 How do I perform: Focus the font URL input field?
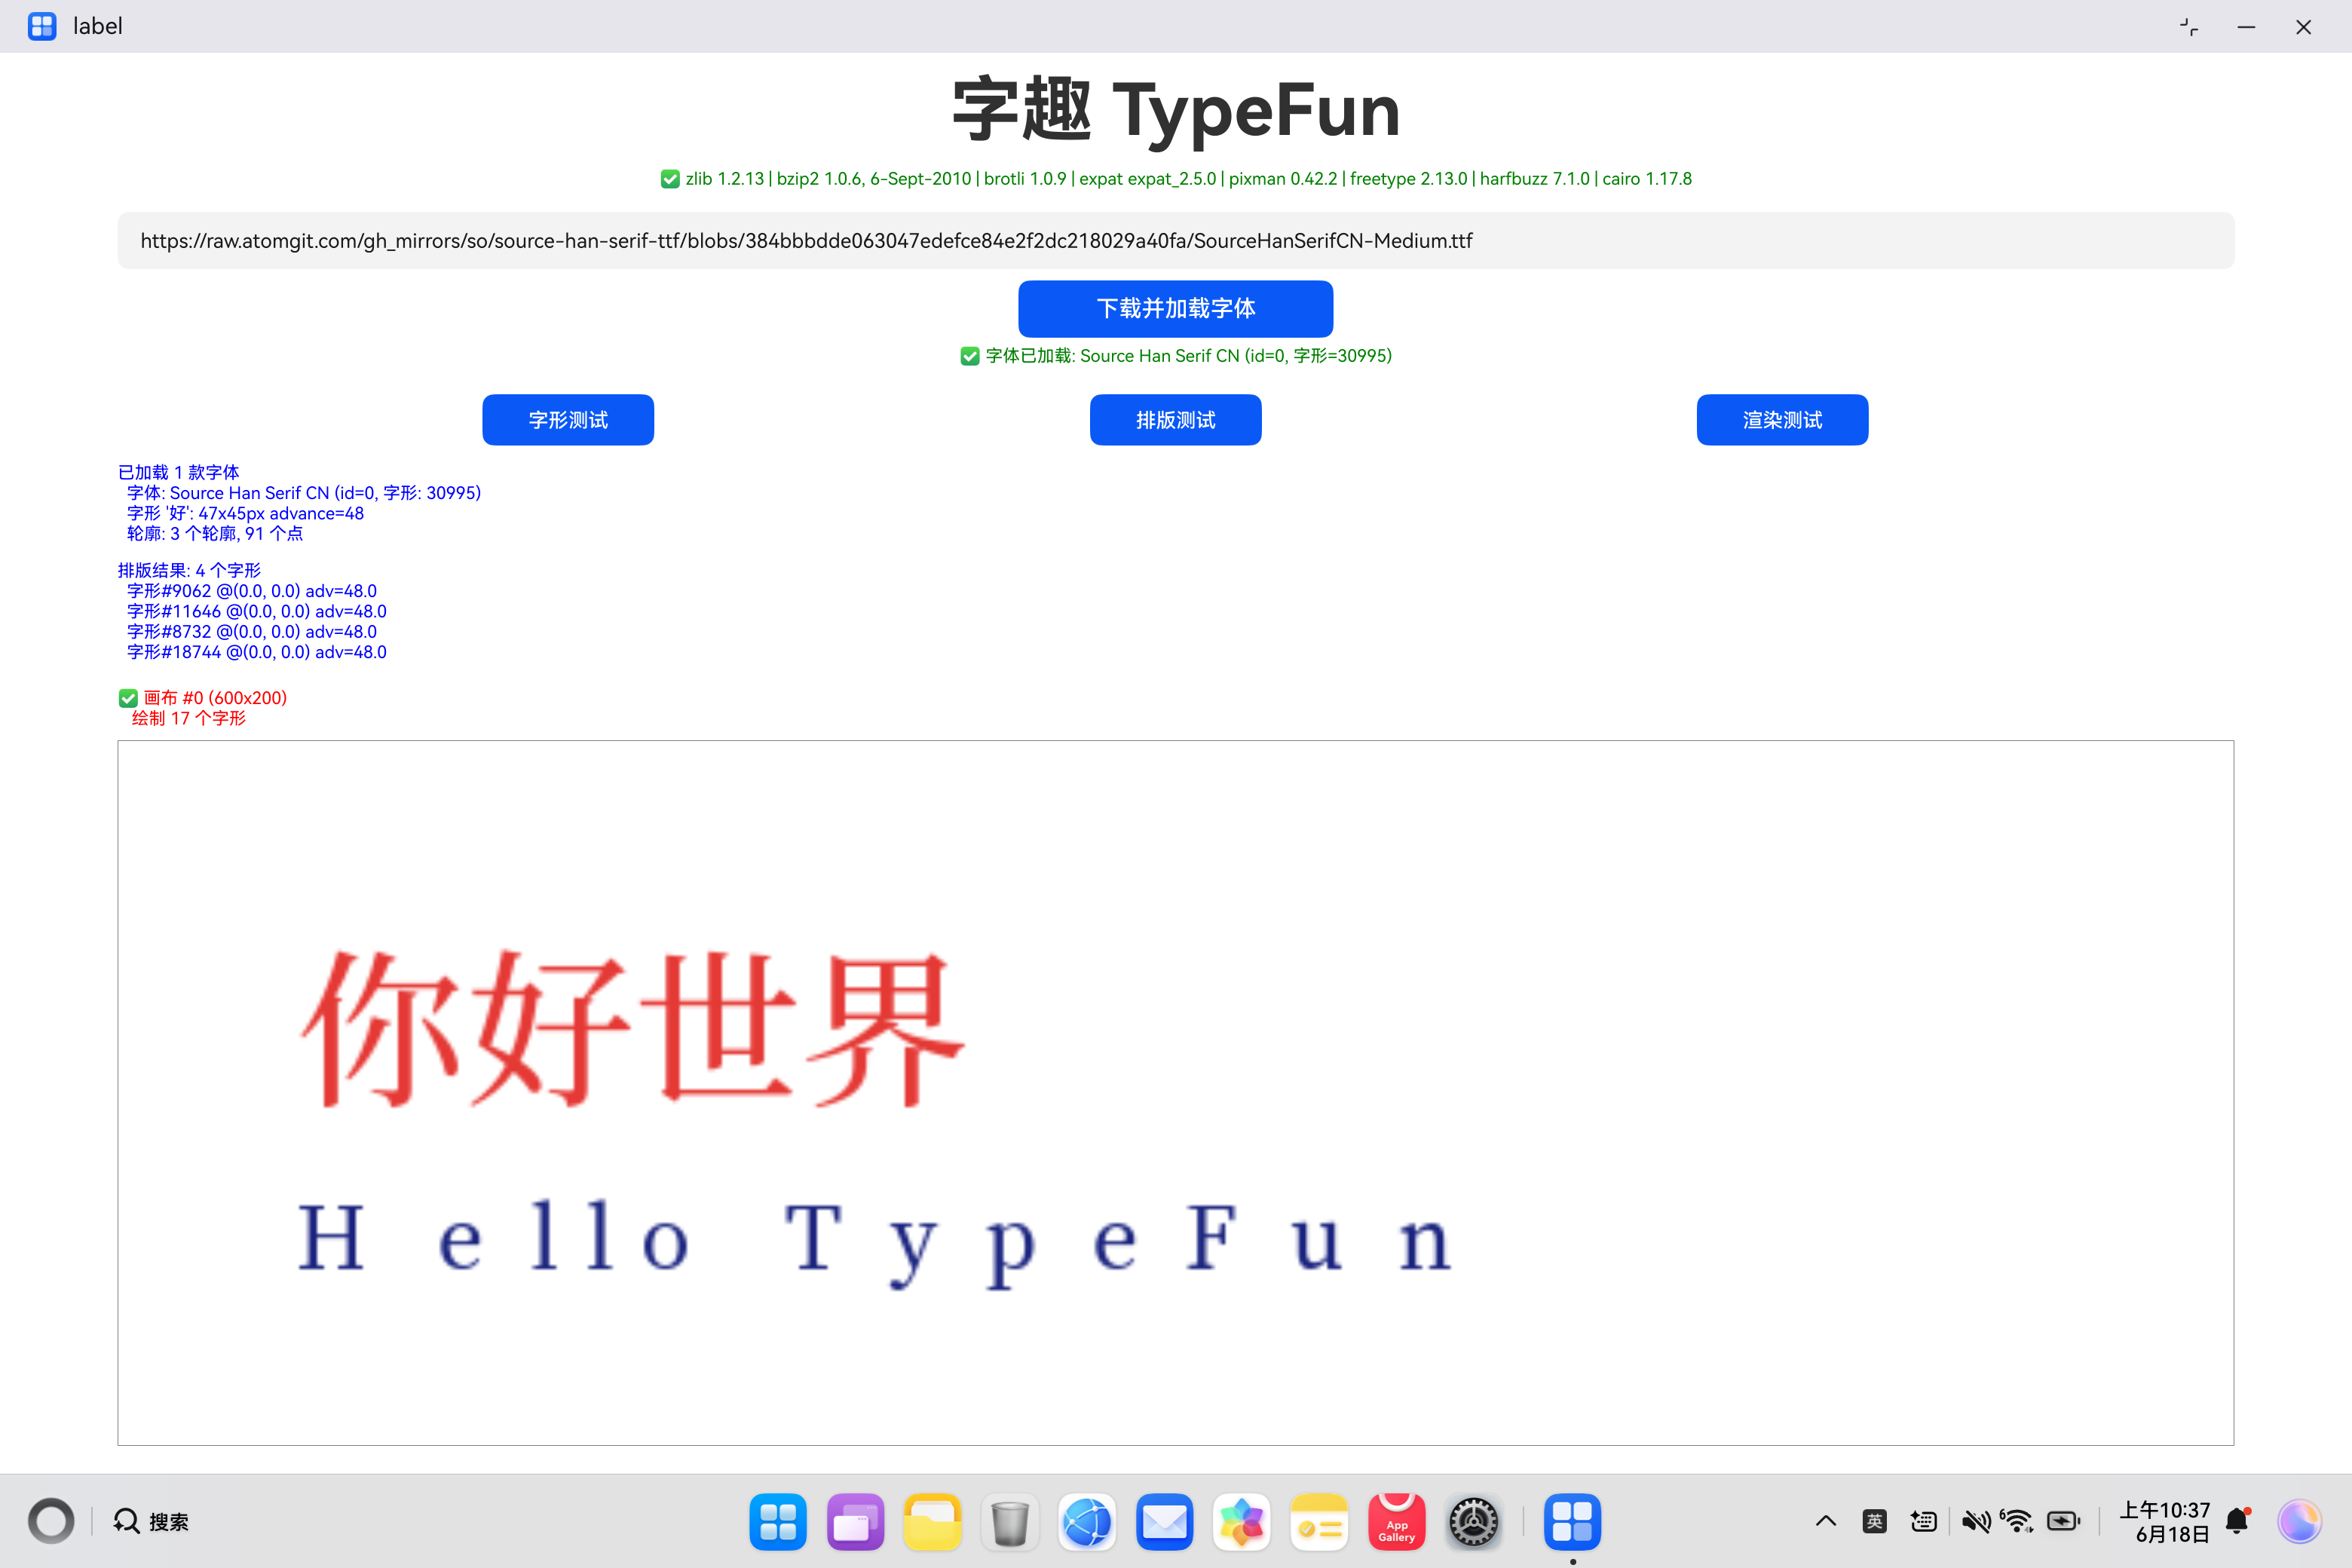point(1175,240)
